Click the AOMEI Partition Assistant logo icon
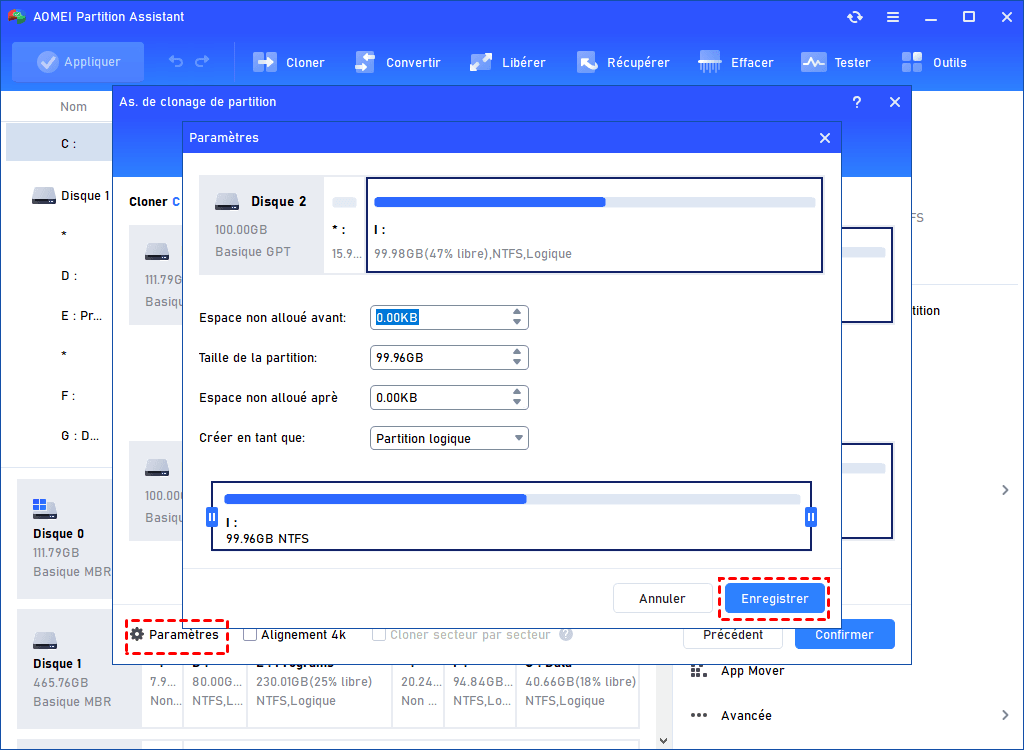Image resolution: width=1024 pixels, height=750 pixels. point(17,16)
